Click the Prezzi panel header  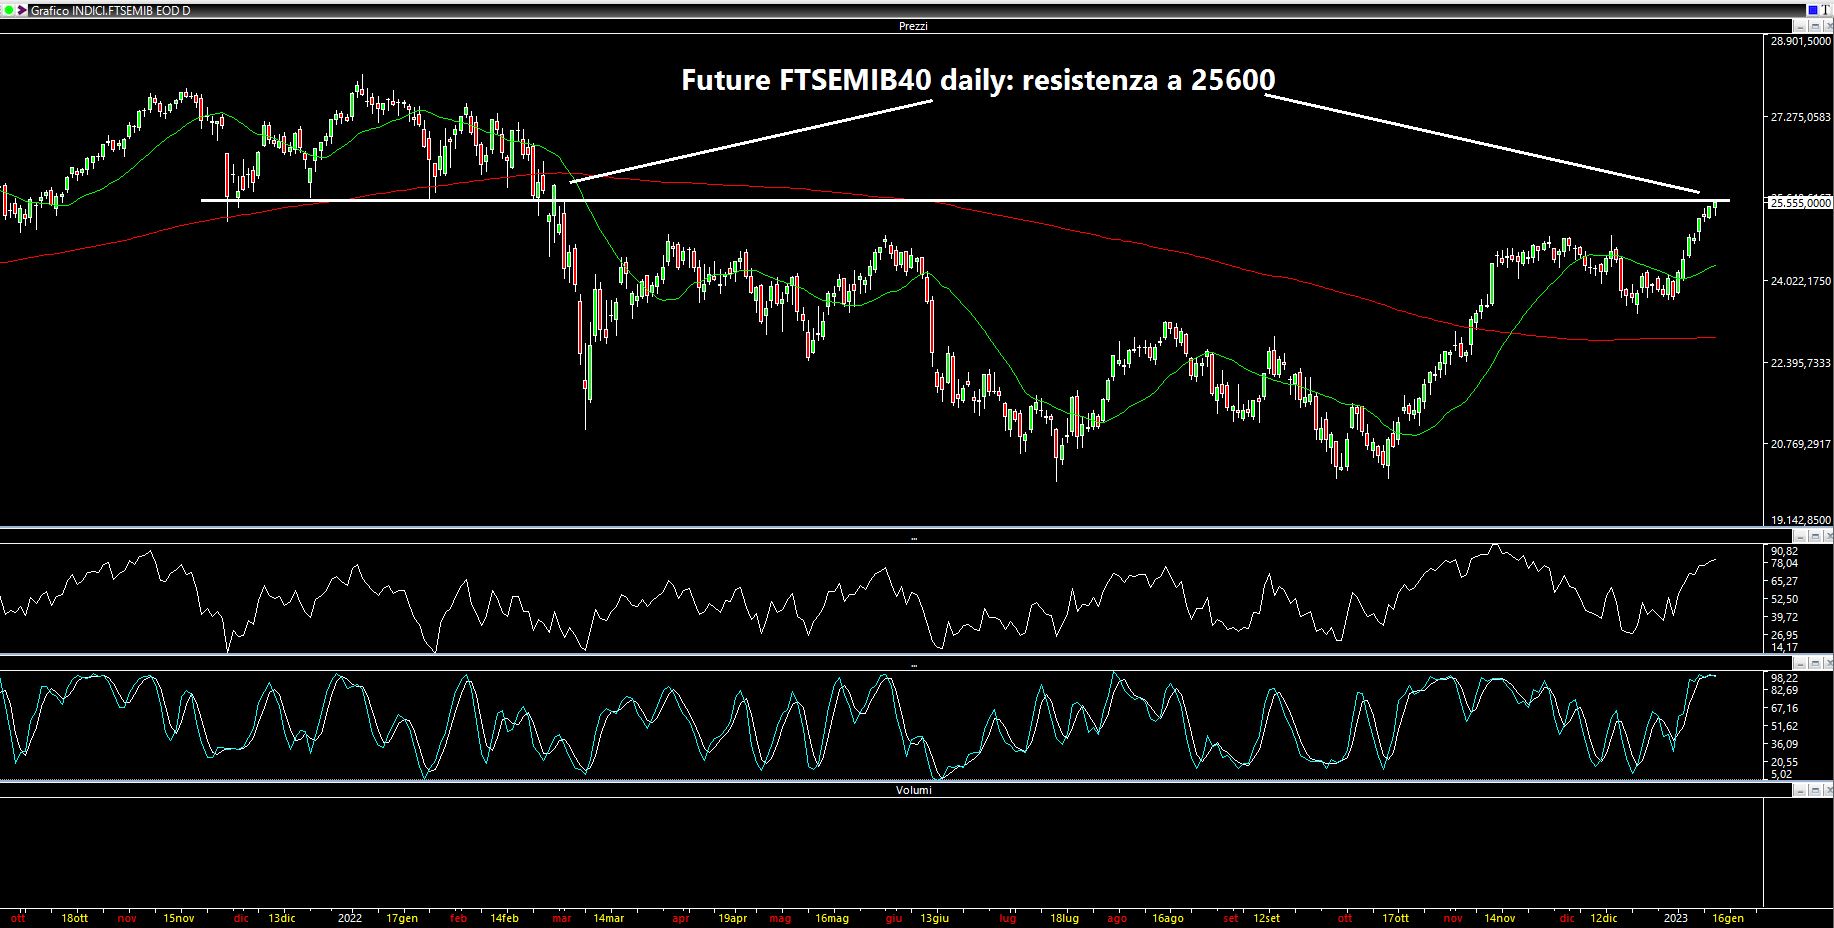click(913, 27)
